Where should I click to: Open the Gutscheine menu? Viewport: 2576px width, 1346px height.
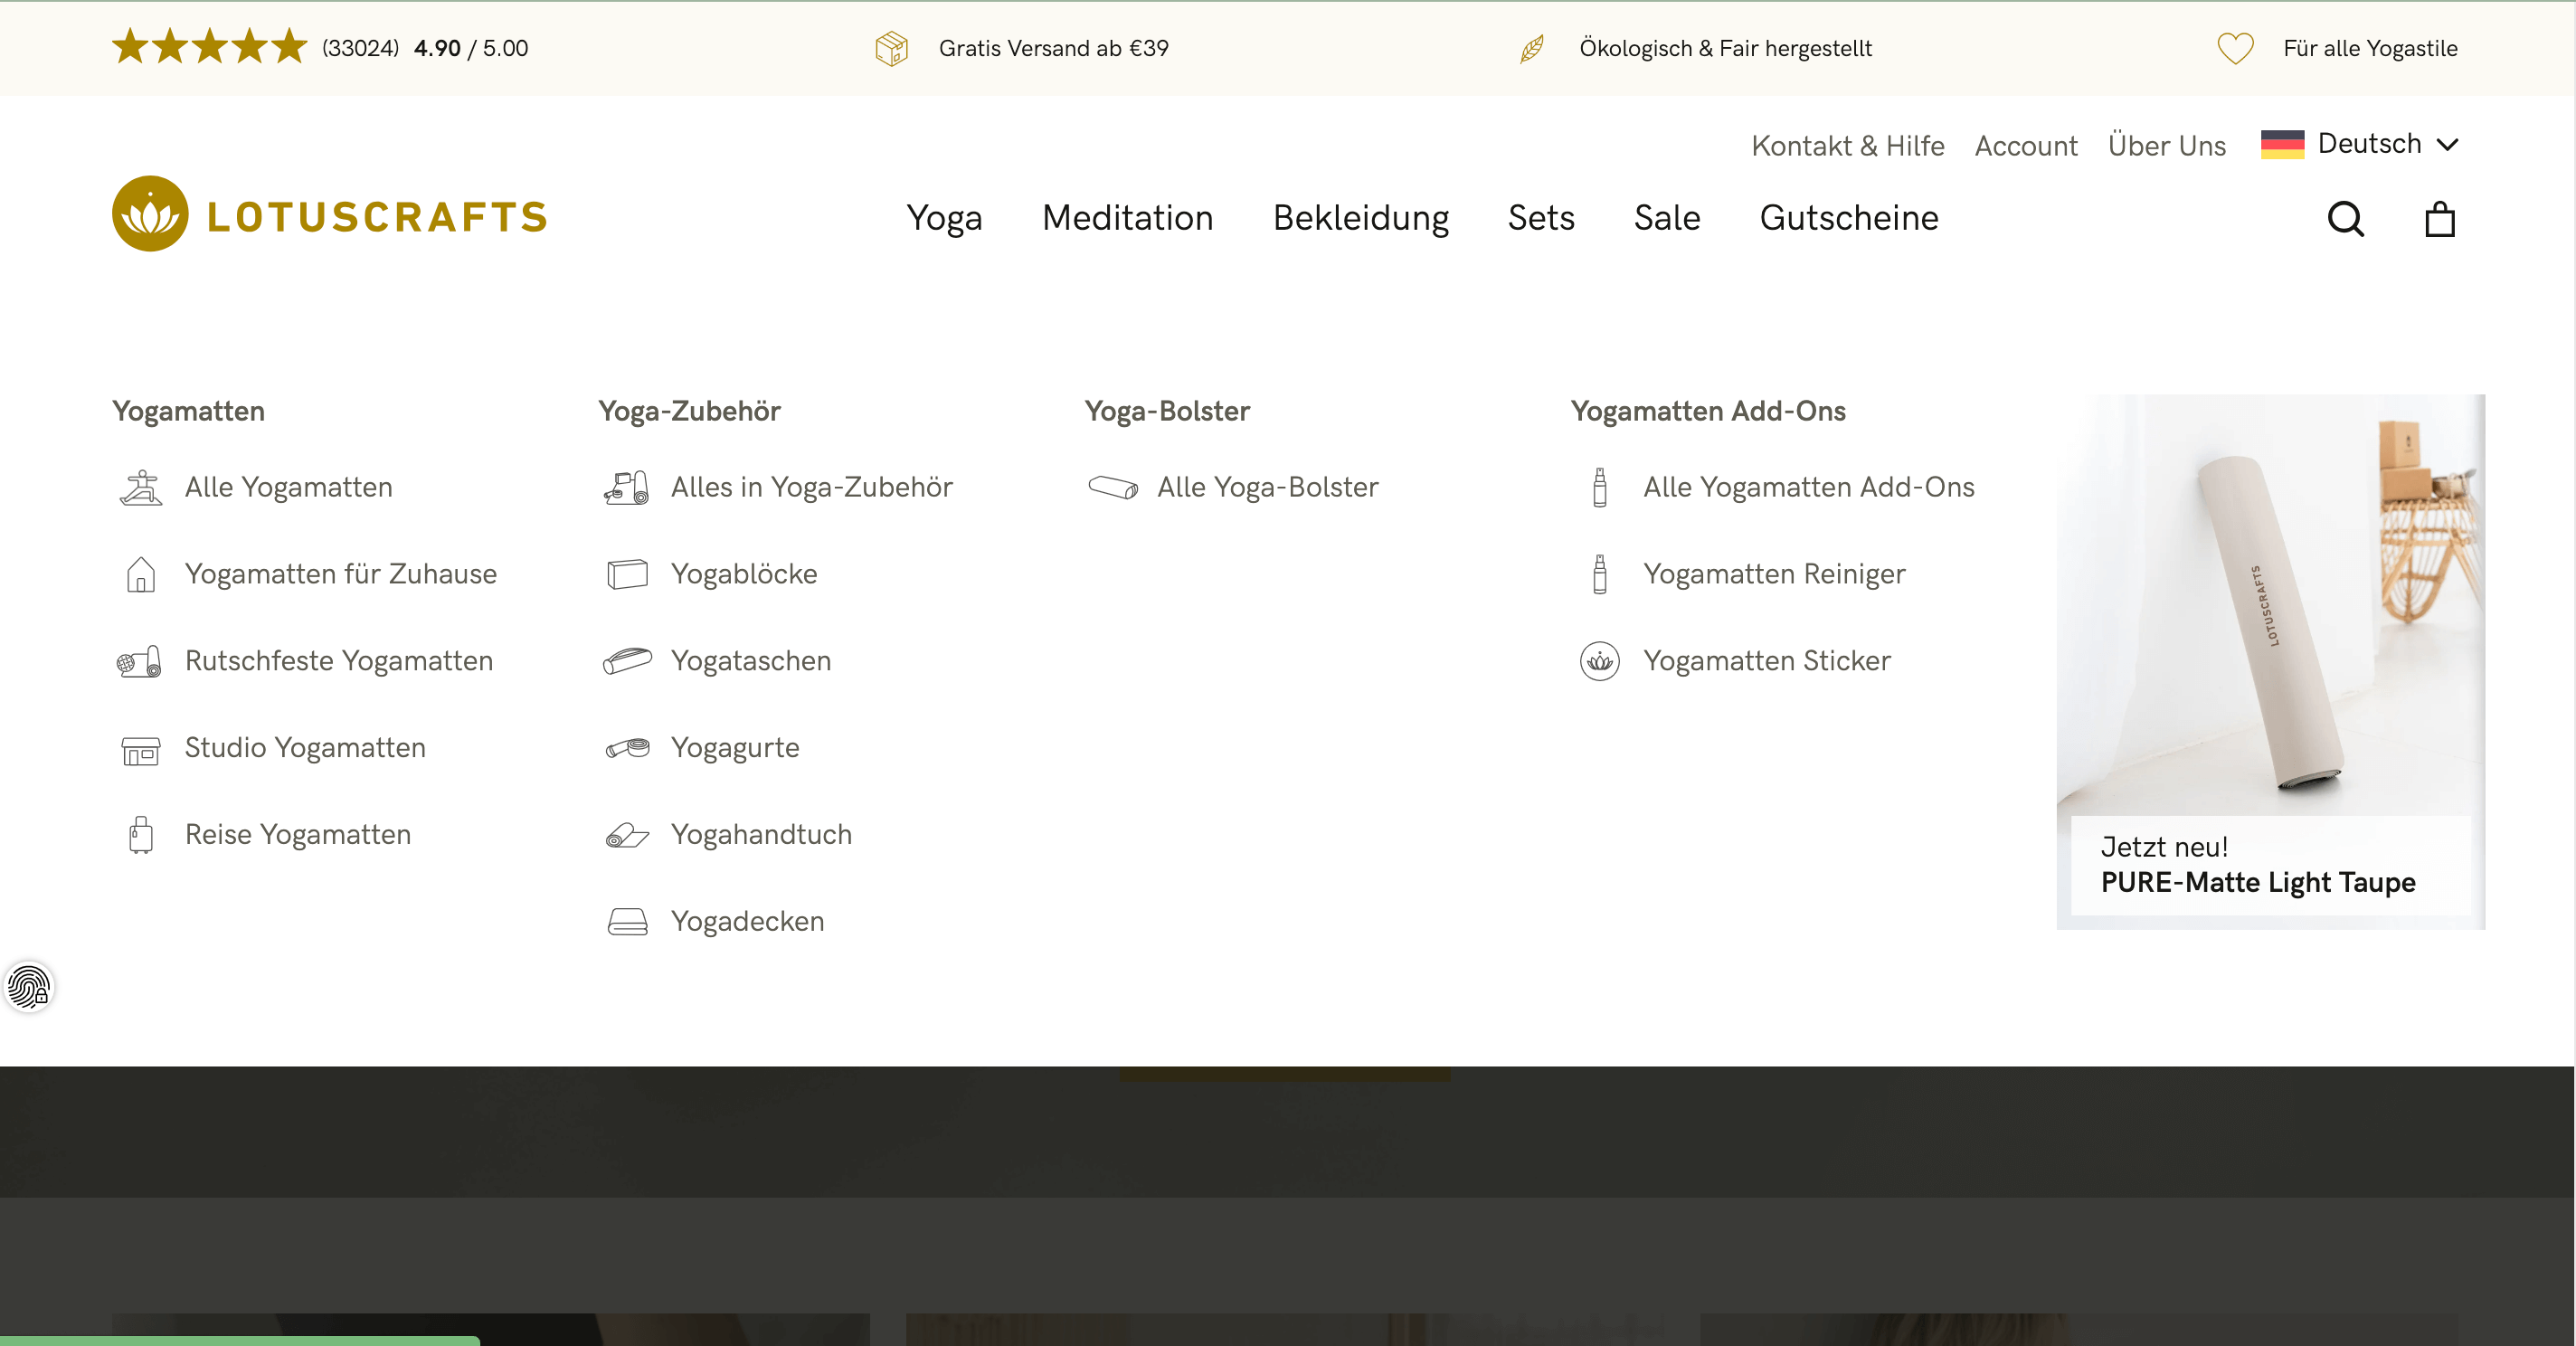coord(1849,218)
